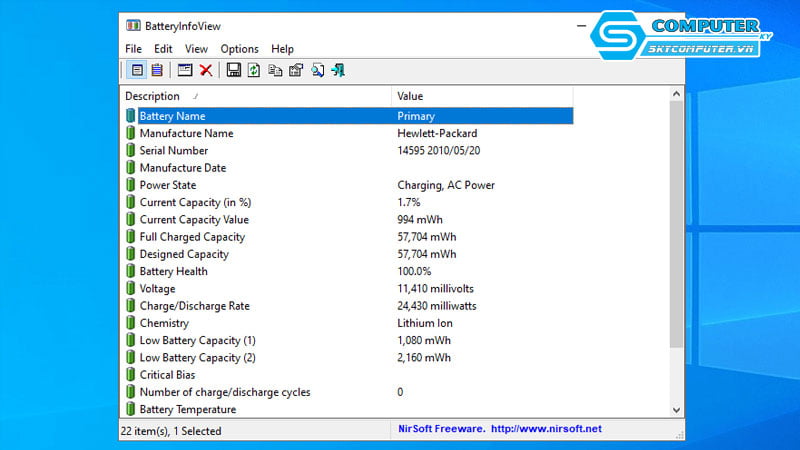Click the Exit toolbar icon

[x=339, y=70]
